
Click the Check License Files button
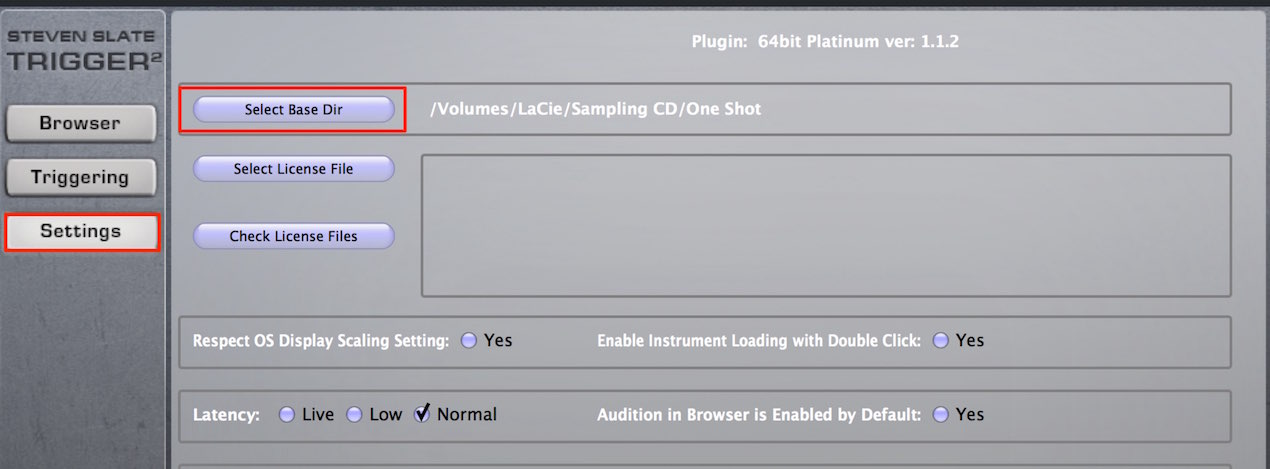point(293,236)
